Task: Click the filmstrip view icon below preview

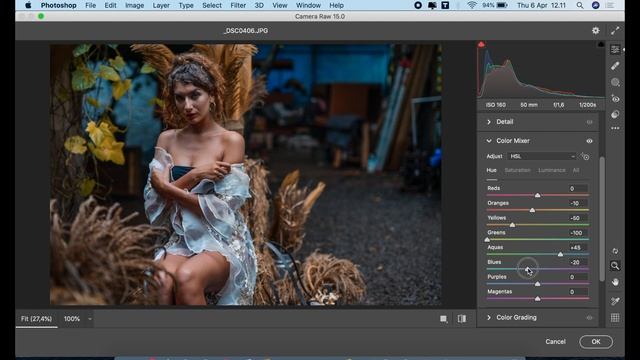Action: coord(444,319)
